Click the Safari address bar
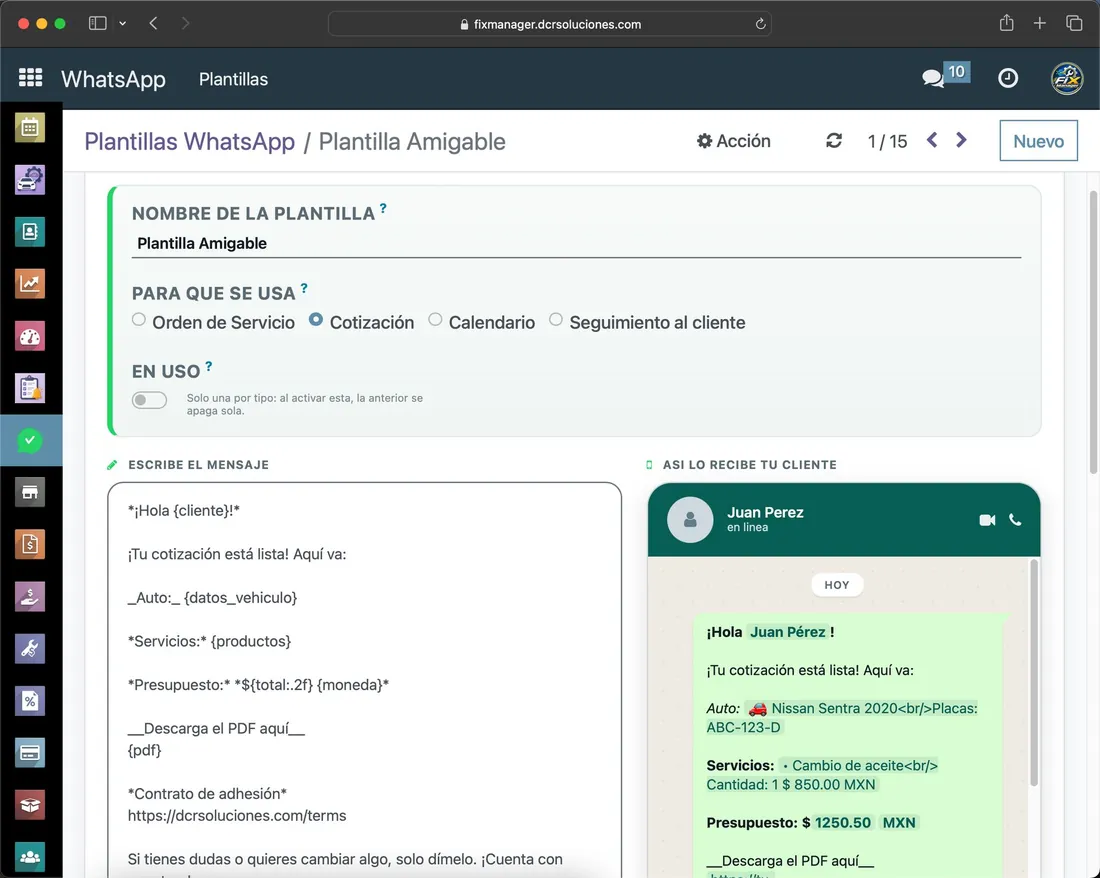1100x878 pixels. (549, 24)
